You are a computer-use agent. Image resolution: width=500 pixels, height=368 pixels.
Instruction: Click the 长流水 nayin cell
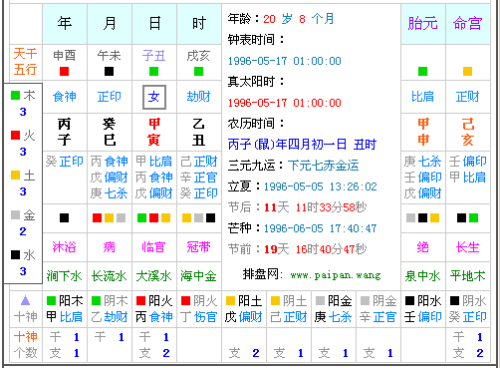[x=109, y=276]
